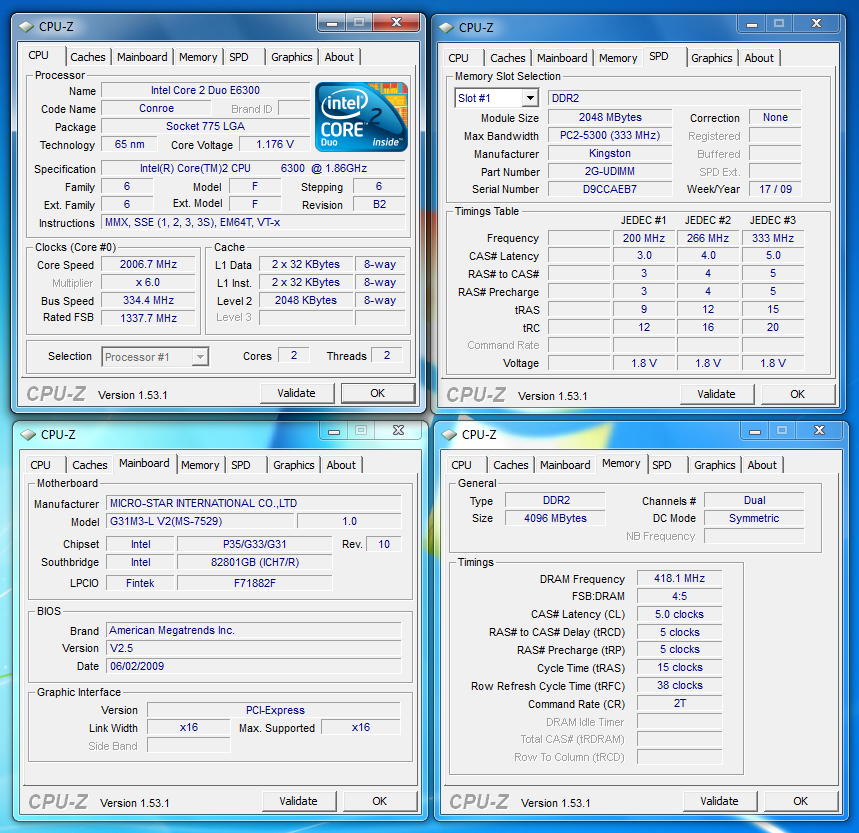Close the SPD tab window
The height and width of the screenshot is (833, 859).
coord(816,24)
